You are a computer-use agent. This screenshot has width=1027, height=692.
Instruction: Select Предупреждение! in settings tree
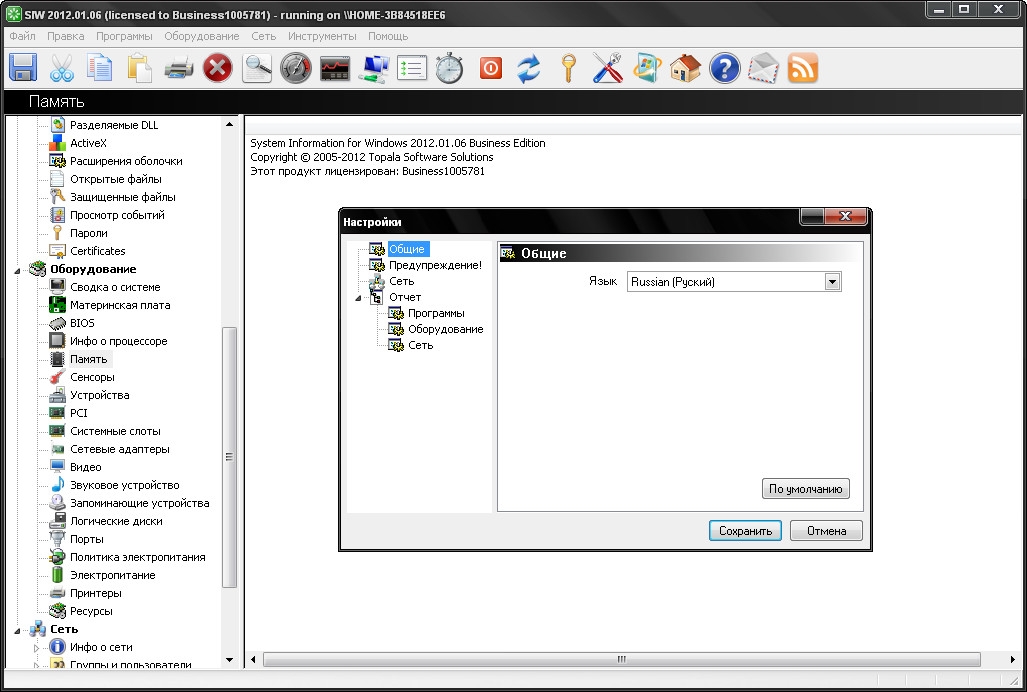click(434, 265)
